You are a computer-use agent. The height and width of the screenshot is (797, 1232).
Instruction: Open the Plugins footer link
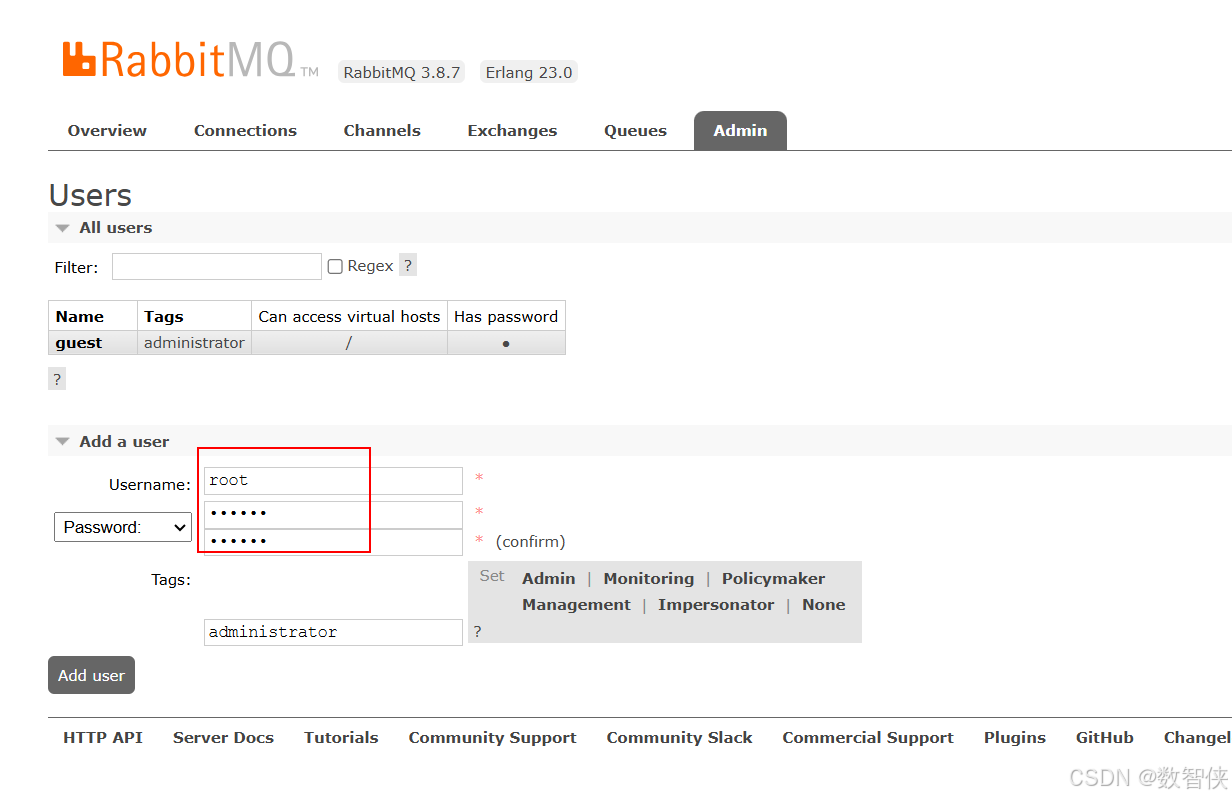(1014, 737)
